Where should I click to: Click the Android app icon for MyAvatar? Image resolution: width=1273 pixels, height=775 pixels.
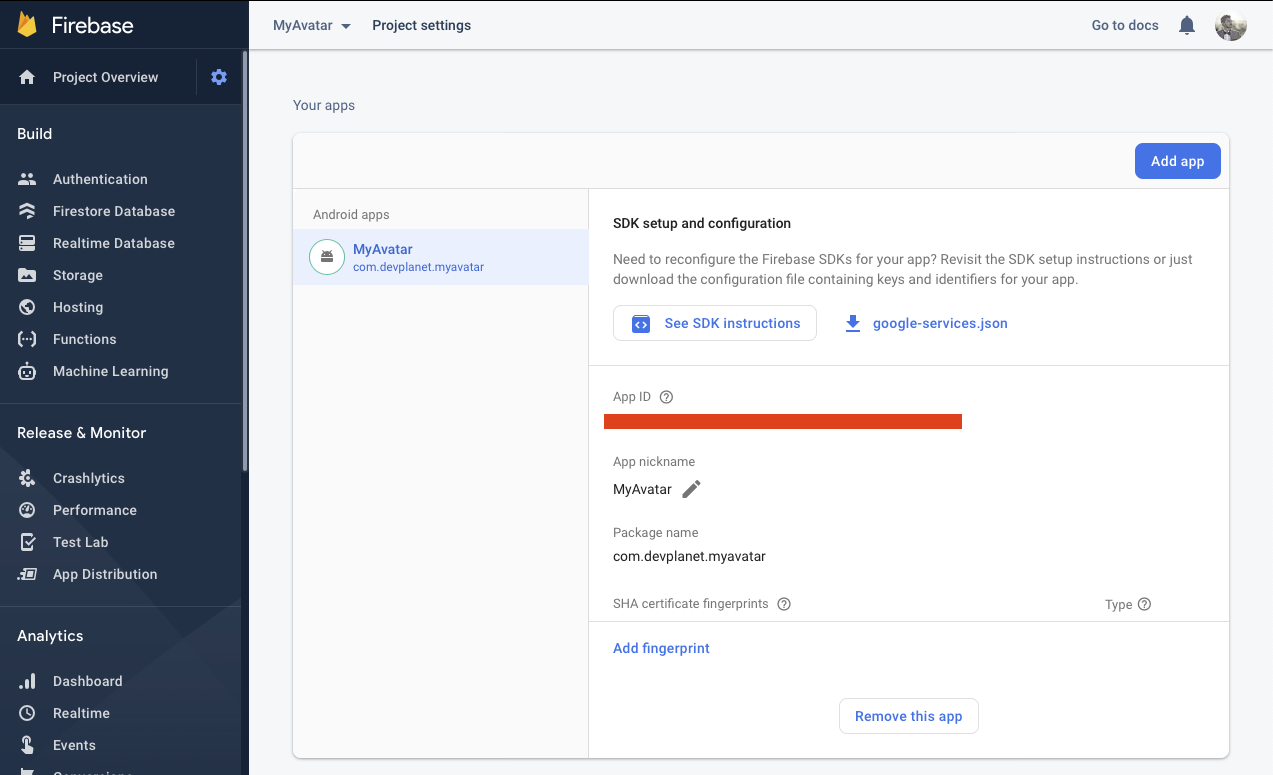[x=326, y=257]
